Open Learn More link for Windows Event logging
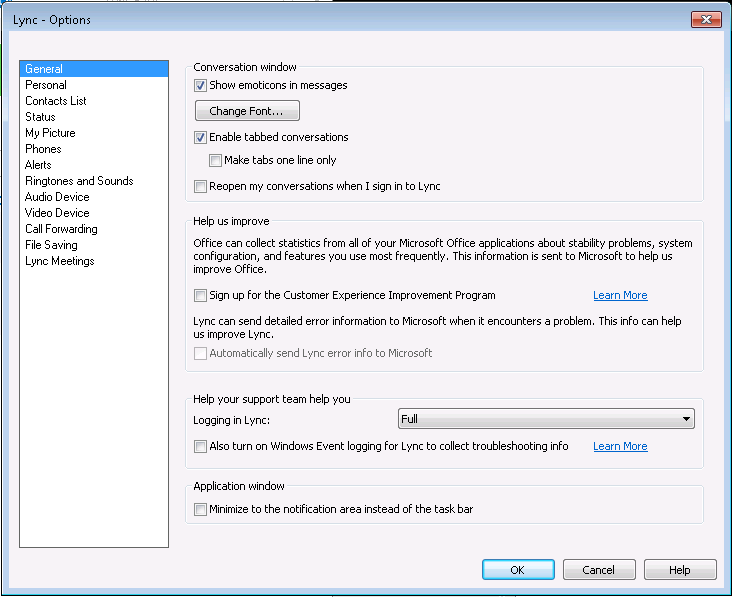The height and width of the screenshot is (597, 732). 620,446
